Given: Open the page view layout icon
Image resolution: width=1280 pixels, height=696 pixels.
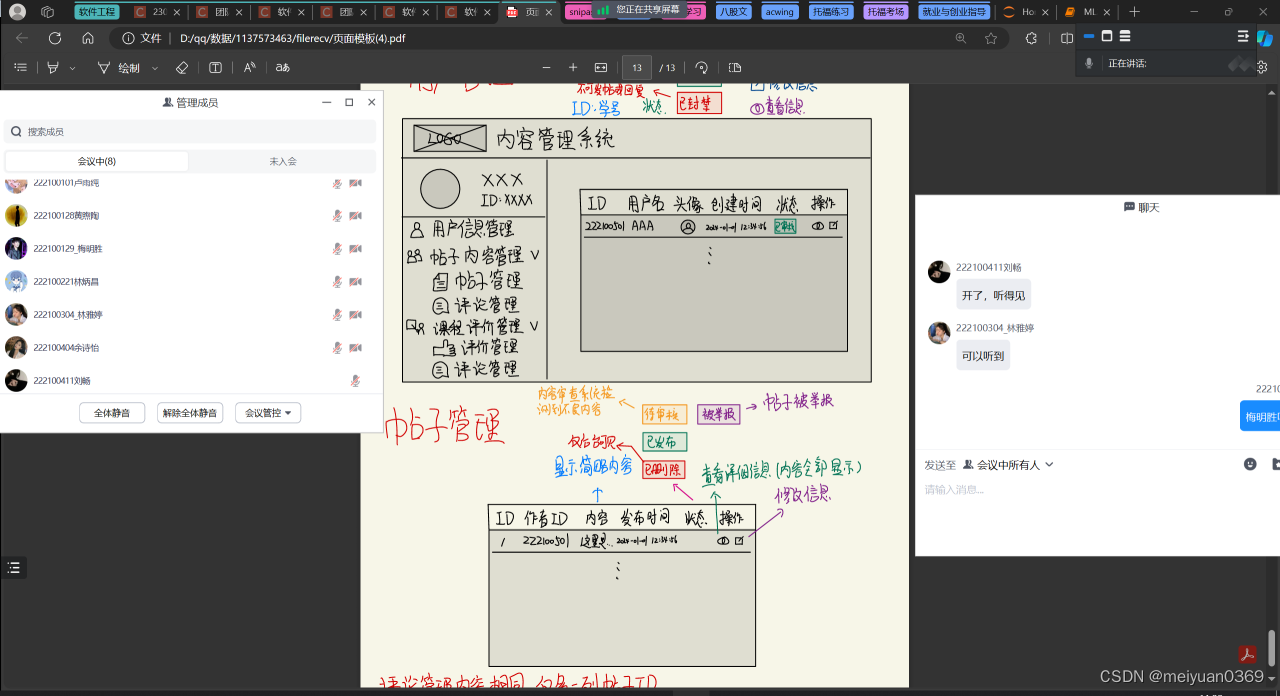Looking at the screenshot, I should click(x=735, y=67).
